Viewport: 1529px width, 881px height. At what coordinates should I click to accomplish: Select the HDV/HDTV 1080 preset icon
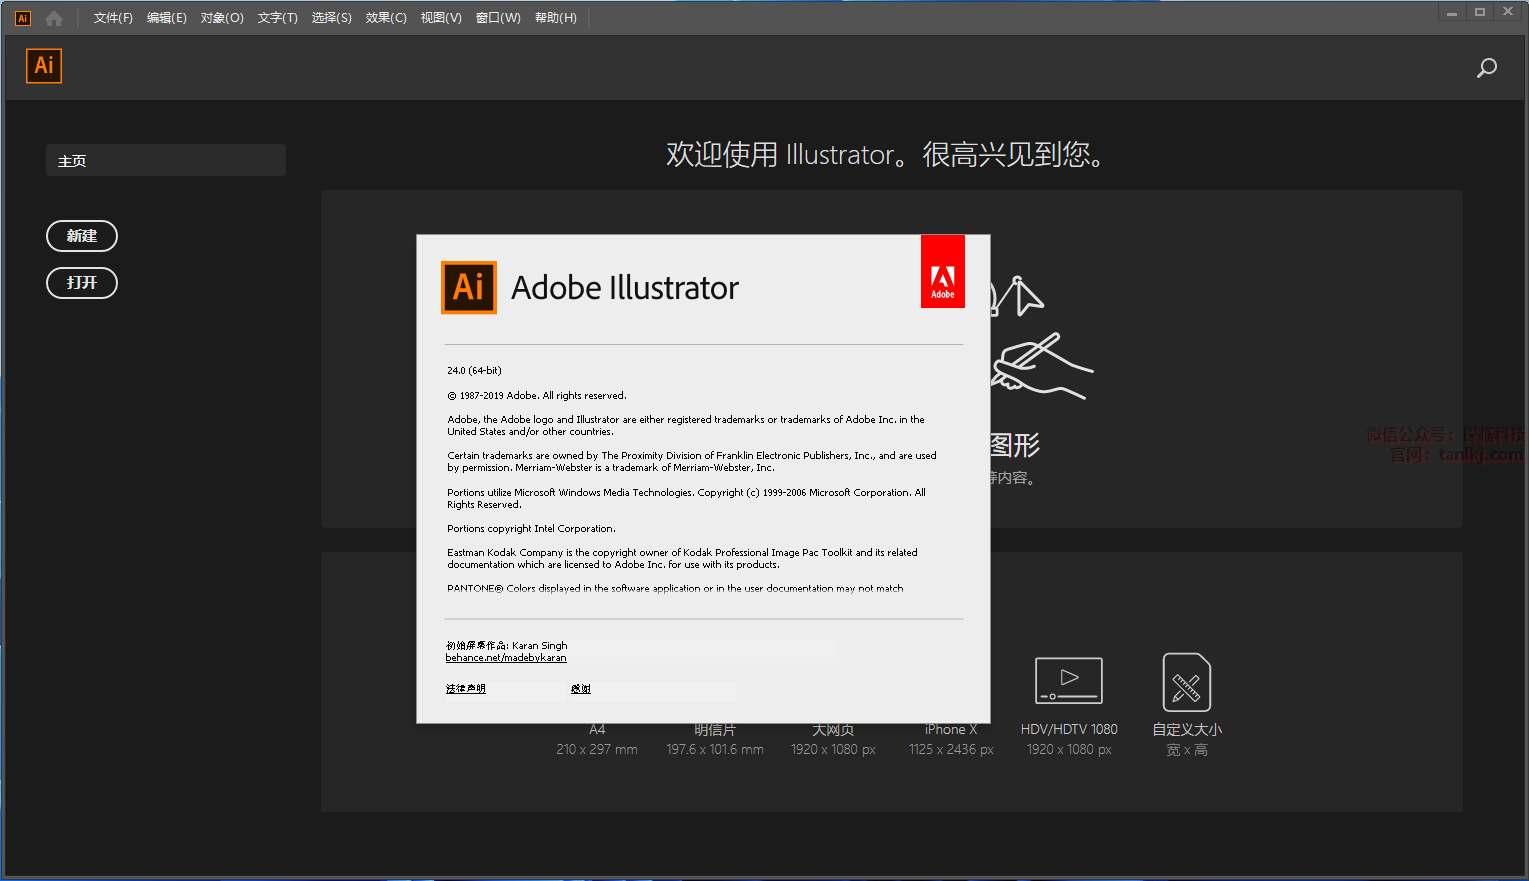[x=1069, y=681]
